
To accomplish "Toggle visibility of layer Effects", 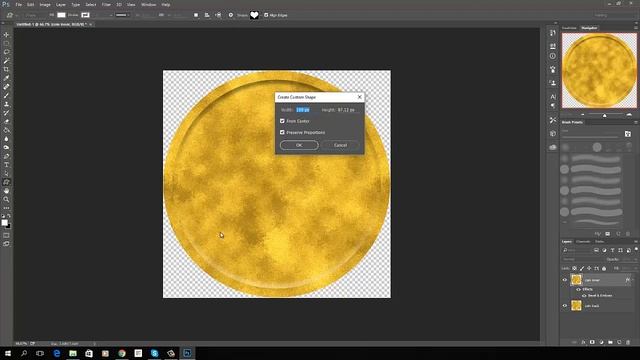I will coord(578,289).
